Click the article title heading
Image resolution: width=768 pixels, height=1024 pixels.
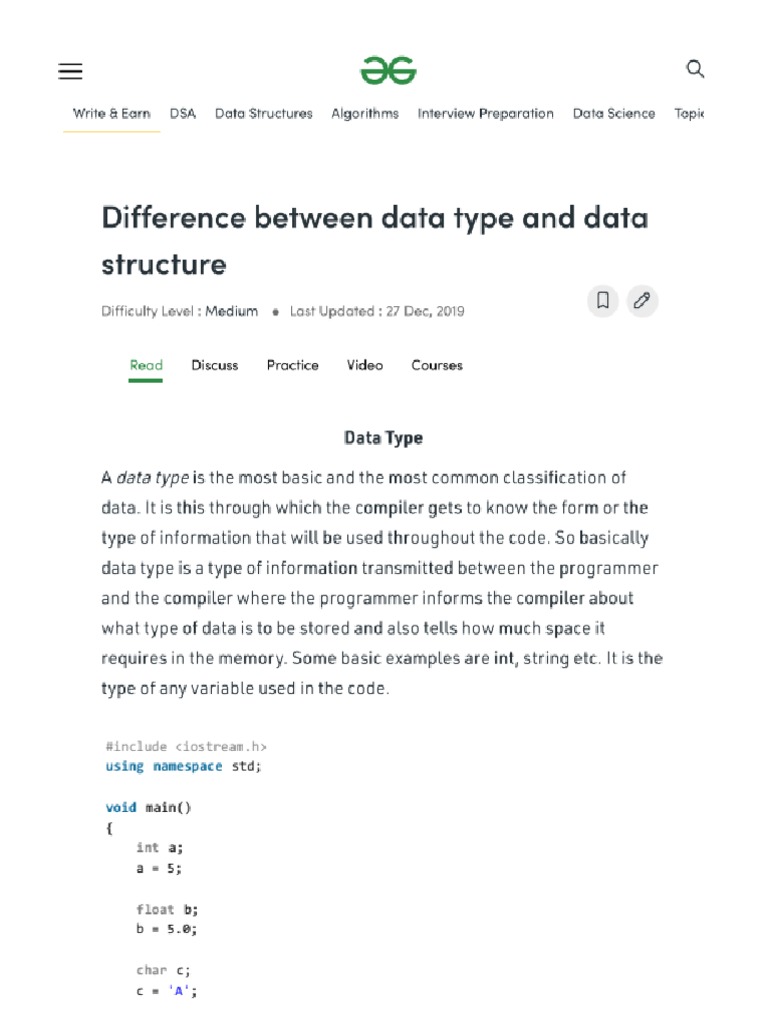[x=375, y=240]
